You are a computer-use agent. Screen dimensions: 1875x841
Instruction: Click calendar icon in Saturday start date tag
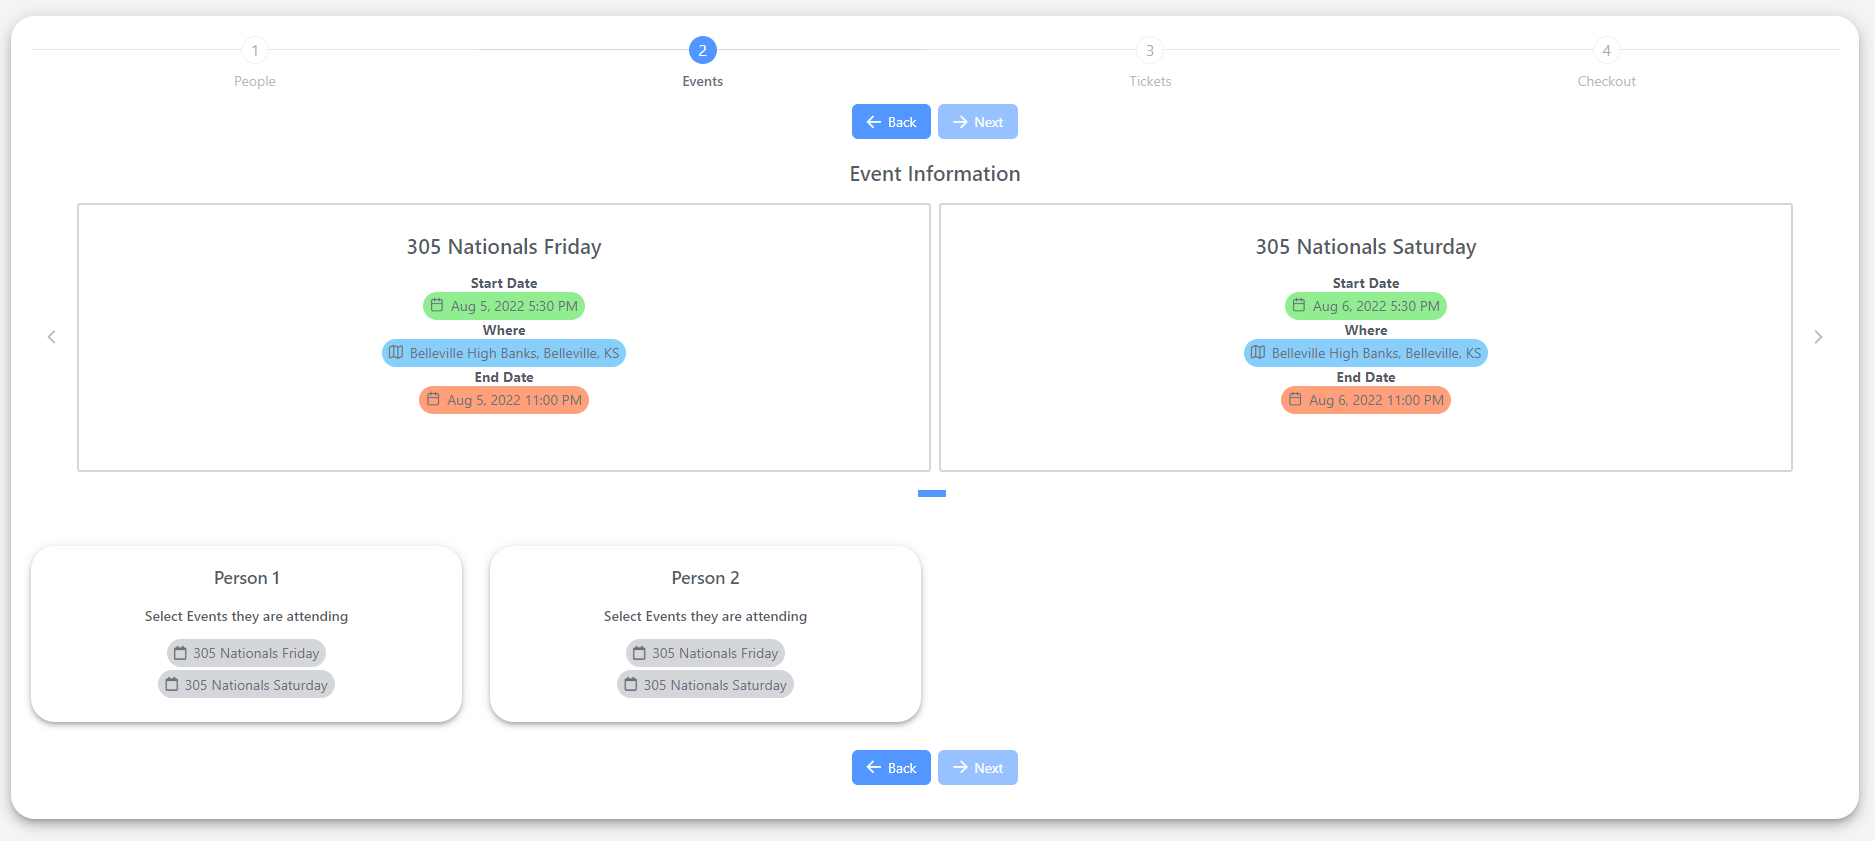[1299, 305]
